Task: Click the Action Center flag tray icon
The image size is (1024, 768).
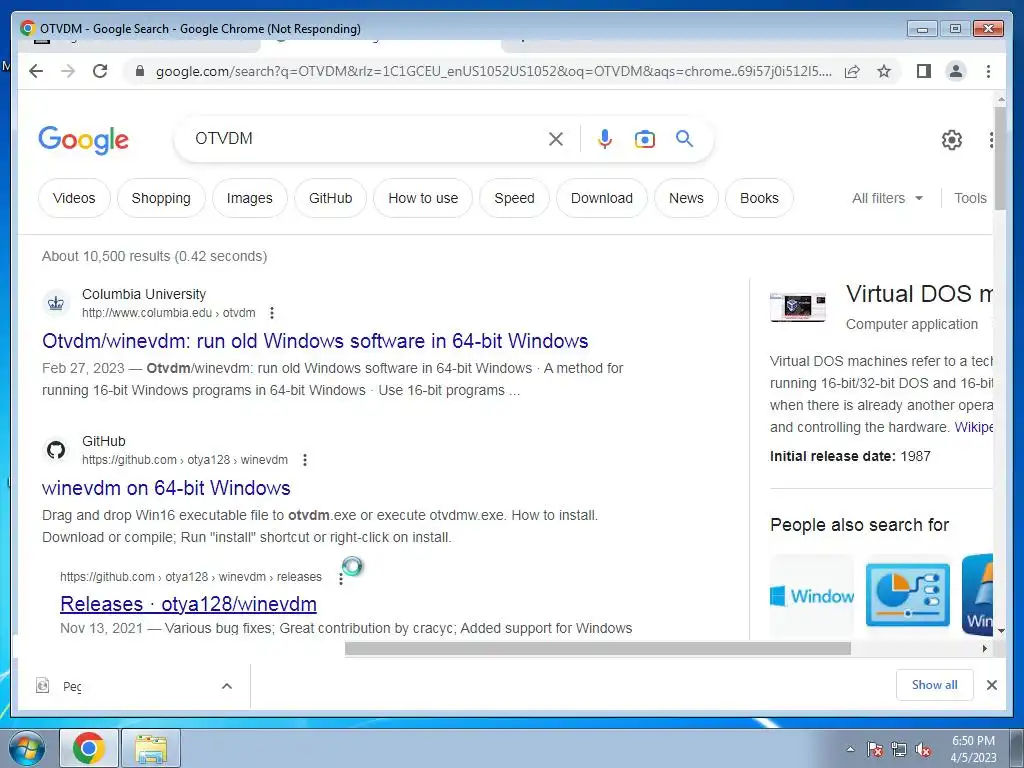Action: click(x=874, y=749)
